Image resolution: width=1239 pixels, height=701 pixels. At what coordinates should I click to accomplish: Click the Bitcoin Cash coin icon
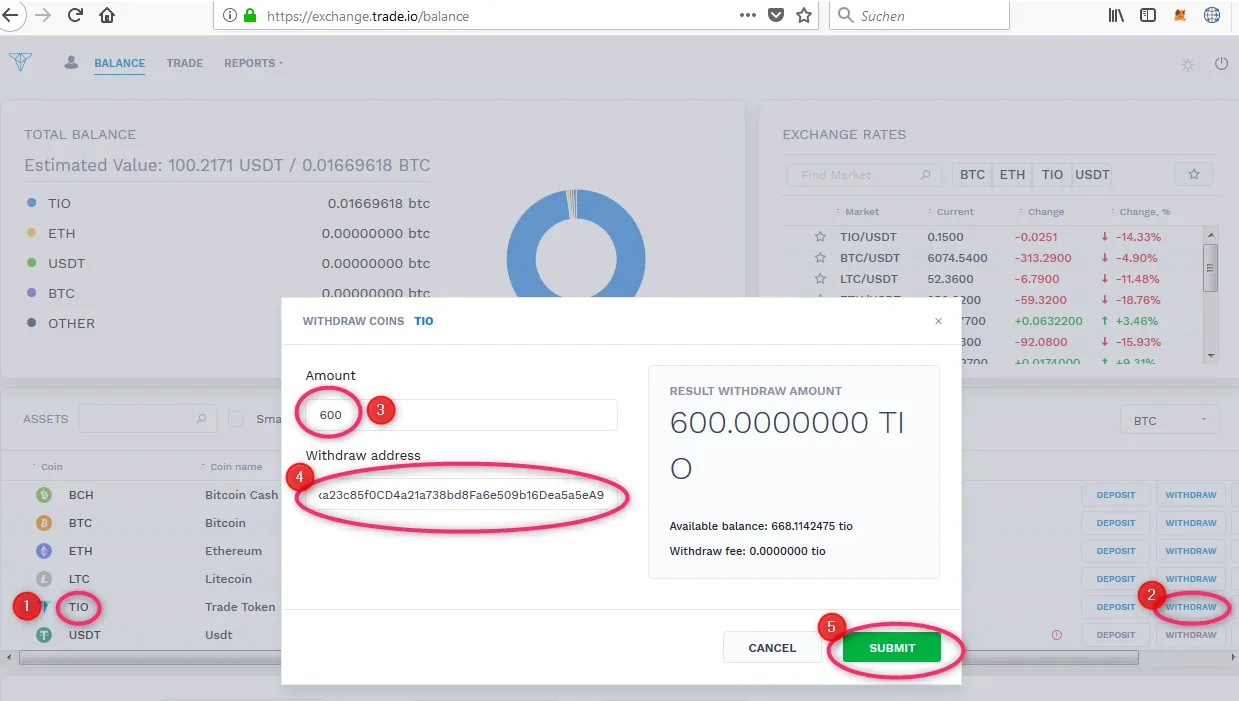(x=43, y=495)
